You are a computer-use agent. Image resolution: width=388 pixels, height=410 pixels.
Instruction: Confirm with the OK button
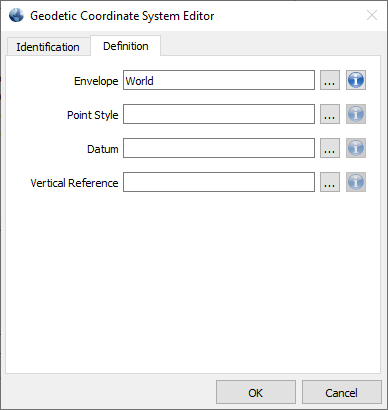(x=256, y=392)
